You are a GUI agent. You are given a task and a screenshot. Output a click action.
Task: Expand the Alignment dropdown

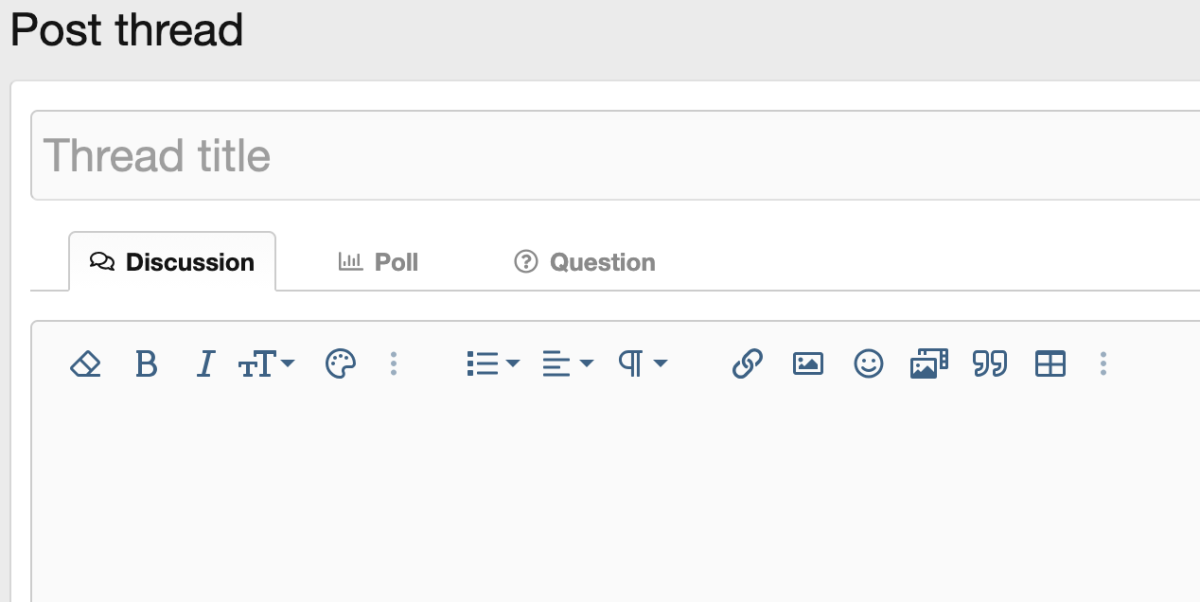coord(567,364)
